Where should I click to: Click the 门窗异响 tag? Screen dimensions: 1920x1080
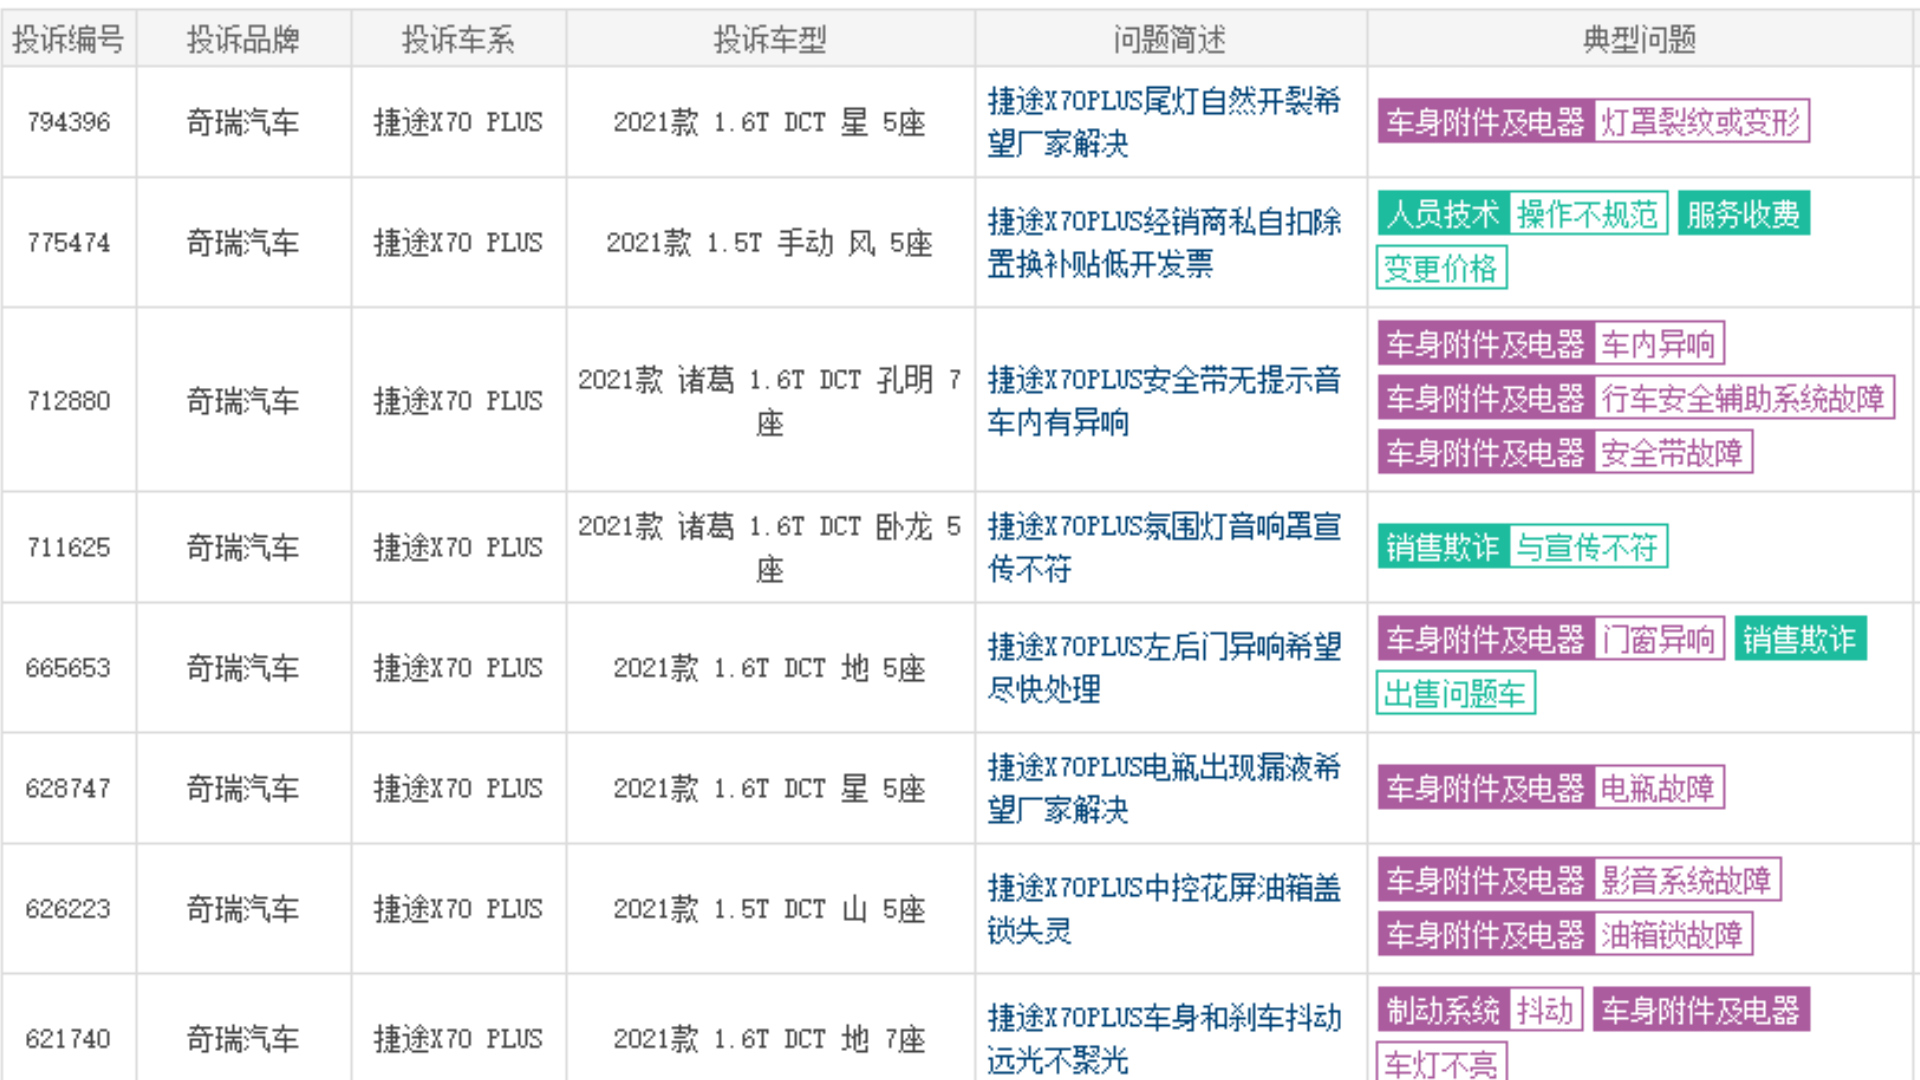1658,639
